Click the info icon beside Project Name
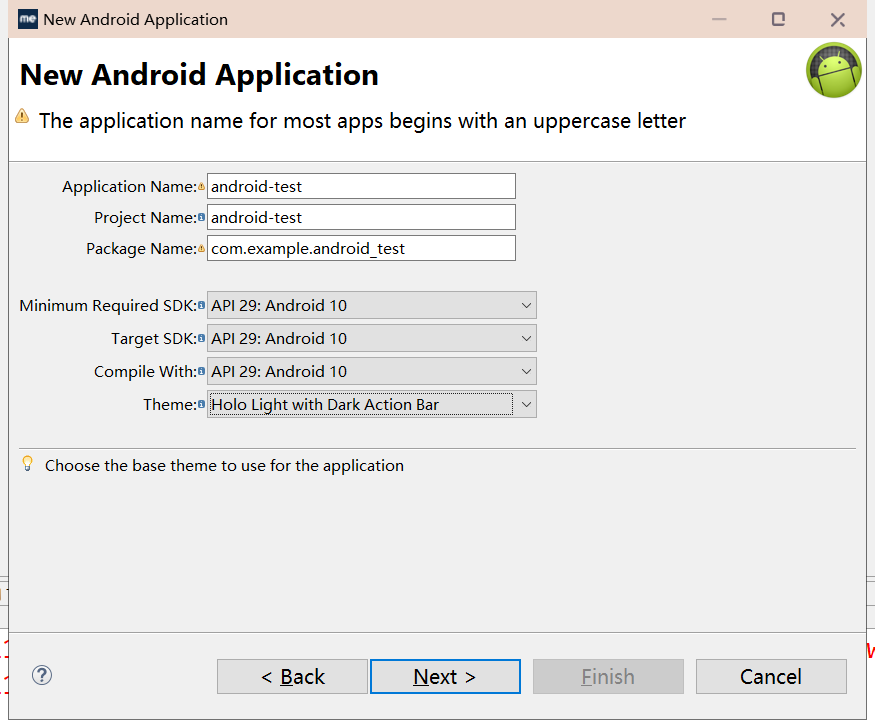This screenshot has height=728, width=875. (x=201, y=217)
